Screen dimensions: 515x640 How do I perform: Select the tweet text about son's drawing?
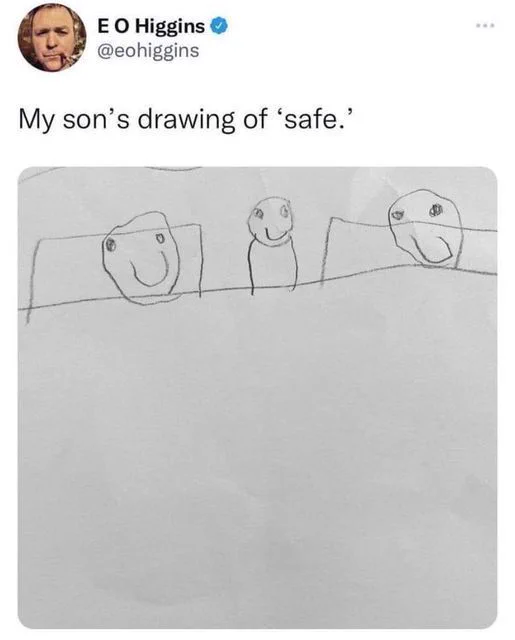click(185, 121)
